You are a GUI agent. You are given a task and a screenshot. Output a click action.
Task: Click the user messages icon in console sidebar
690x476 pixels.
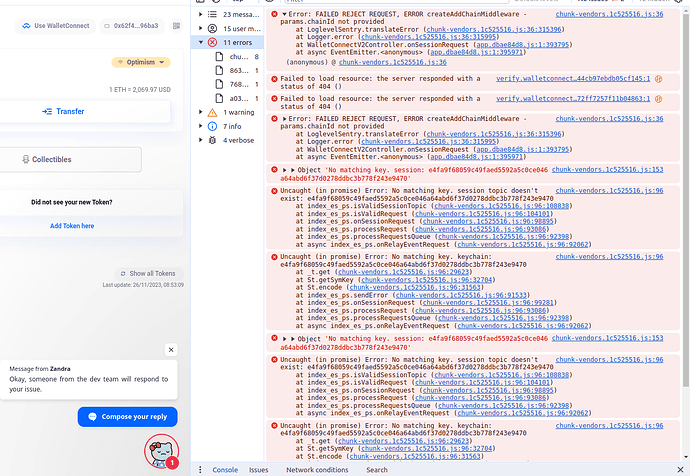click(212, 29)
